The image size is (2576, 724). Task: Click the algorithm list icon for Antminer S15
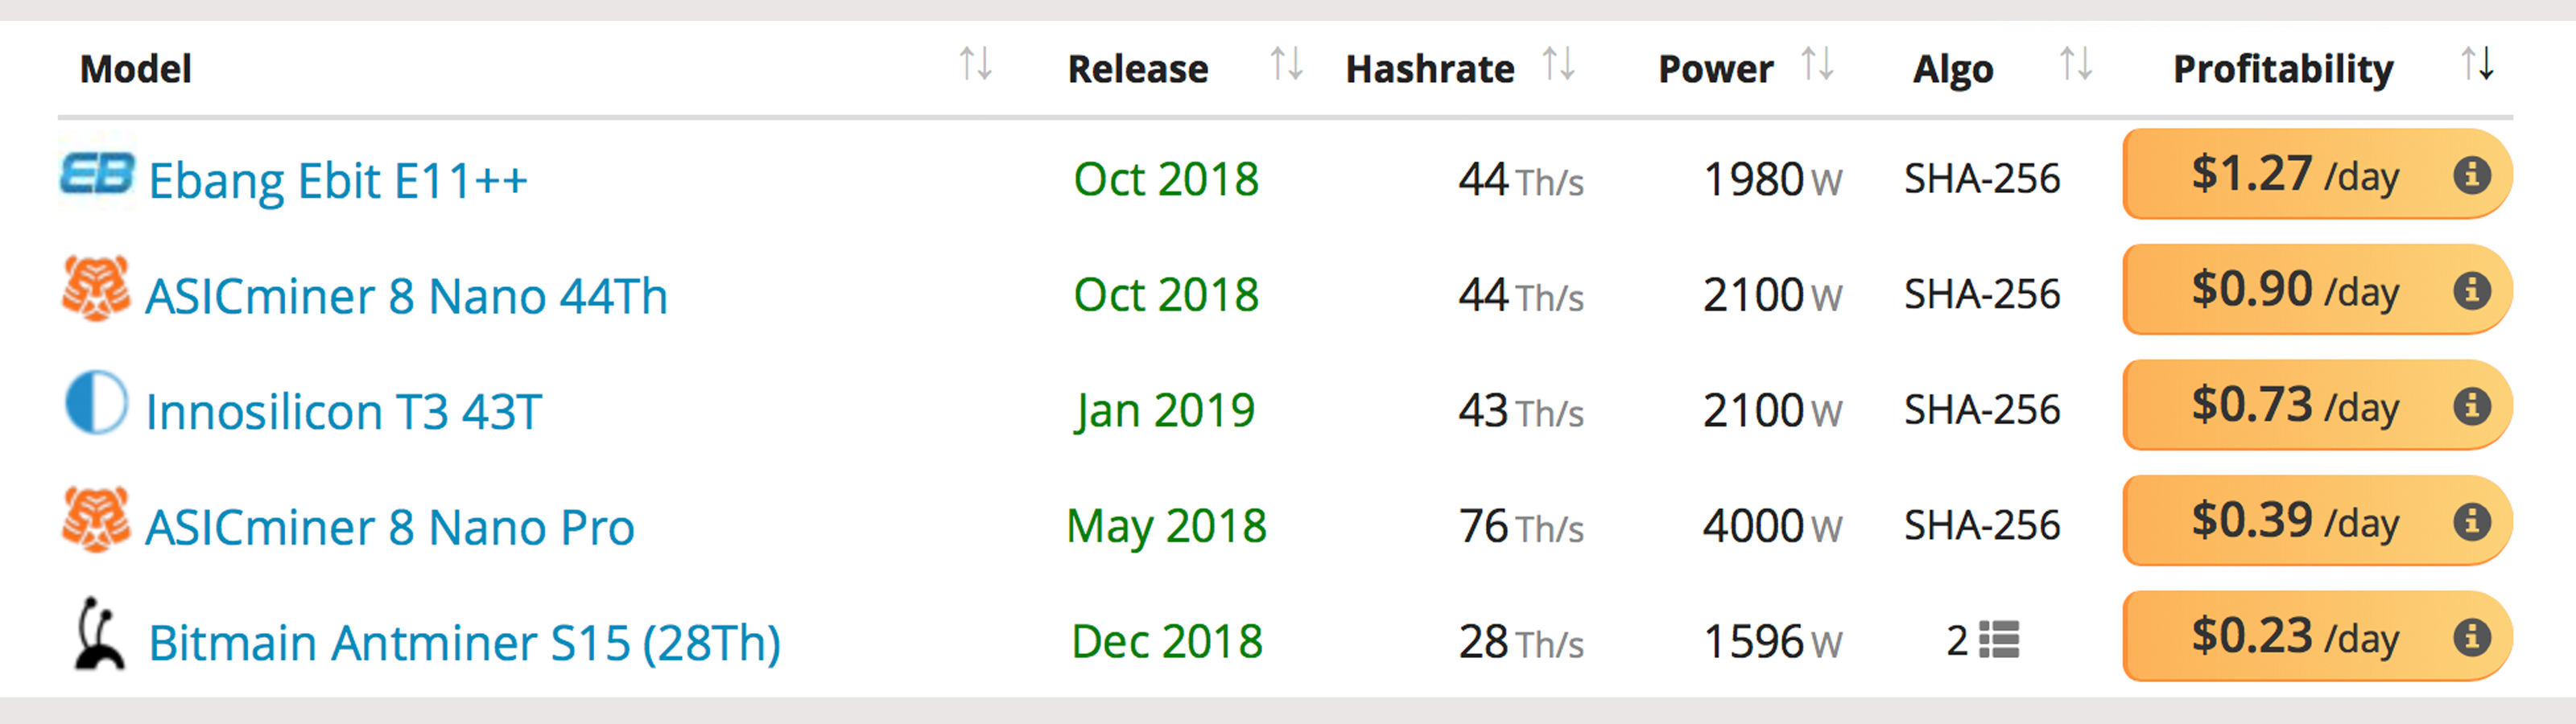(1999, 640)
